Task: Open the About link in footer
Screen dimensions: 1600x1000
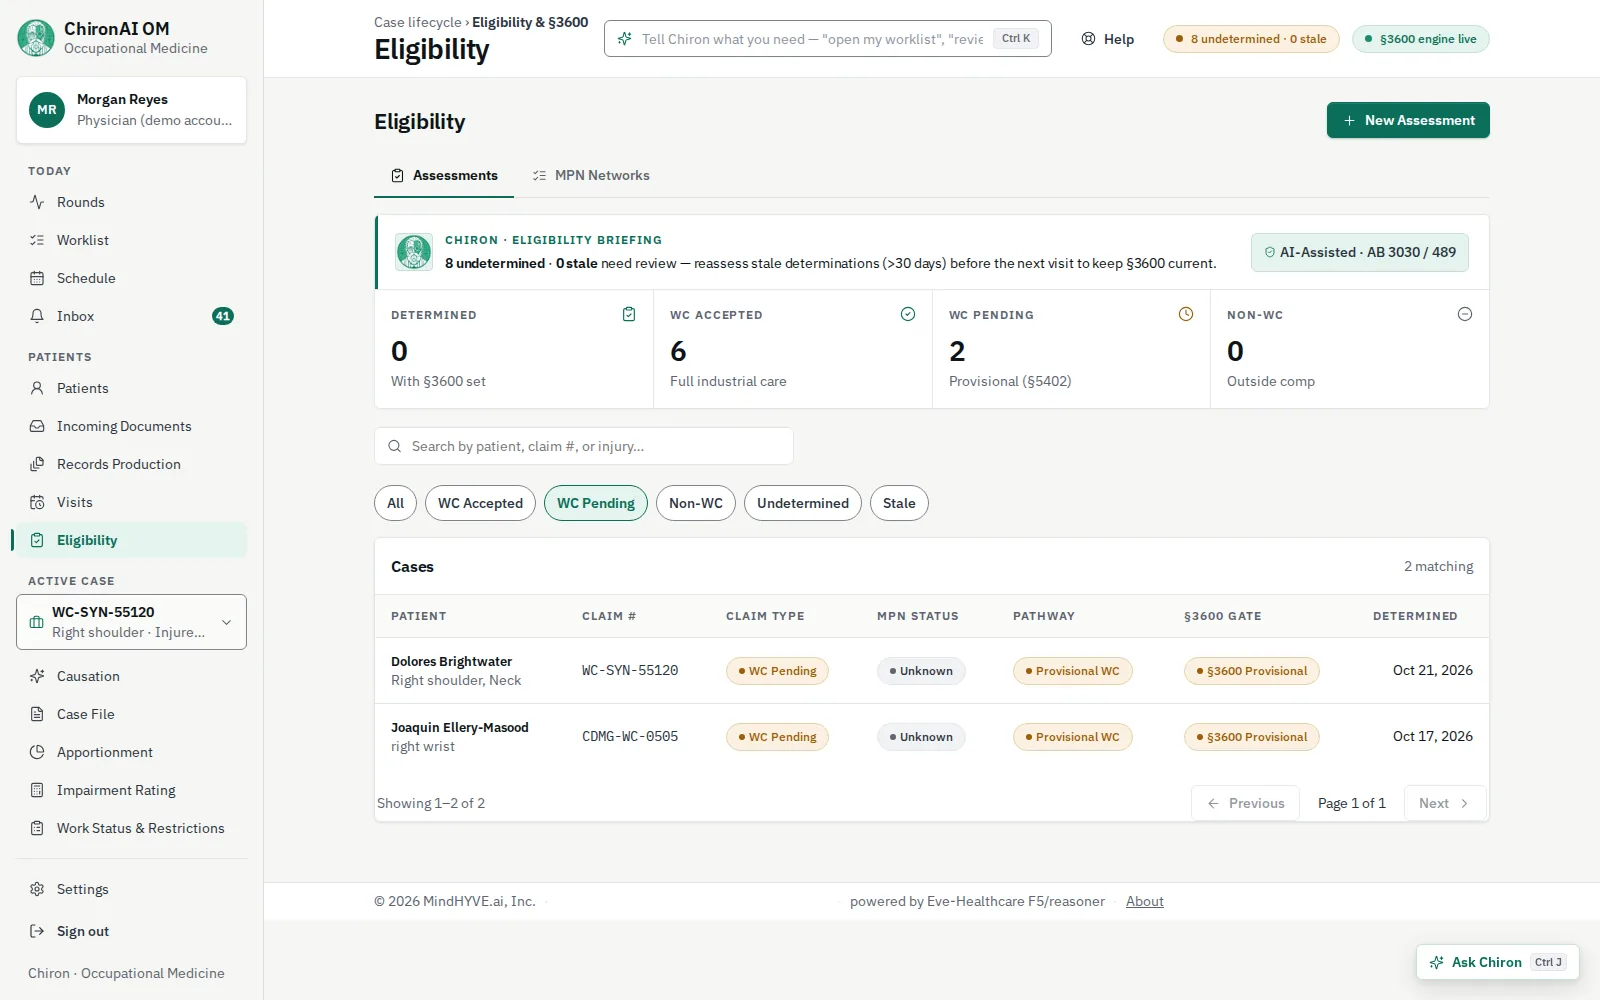Action: 1145,901
